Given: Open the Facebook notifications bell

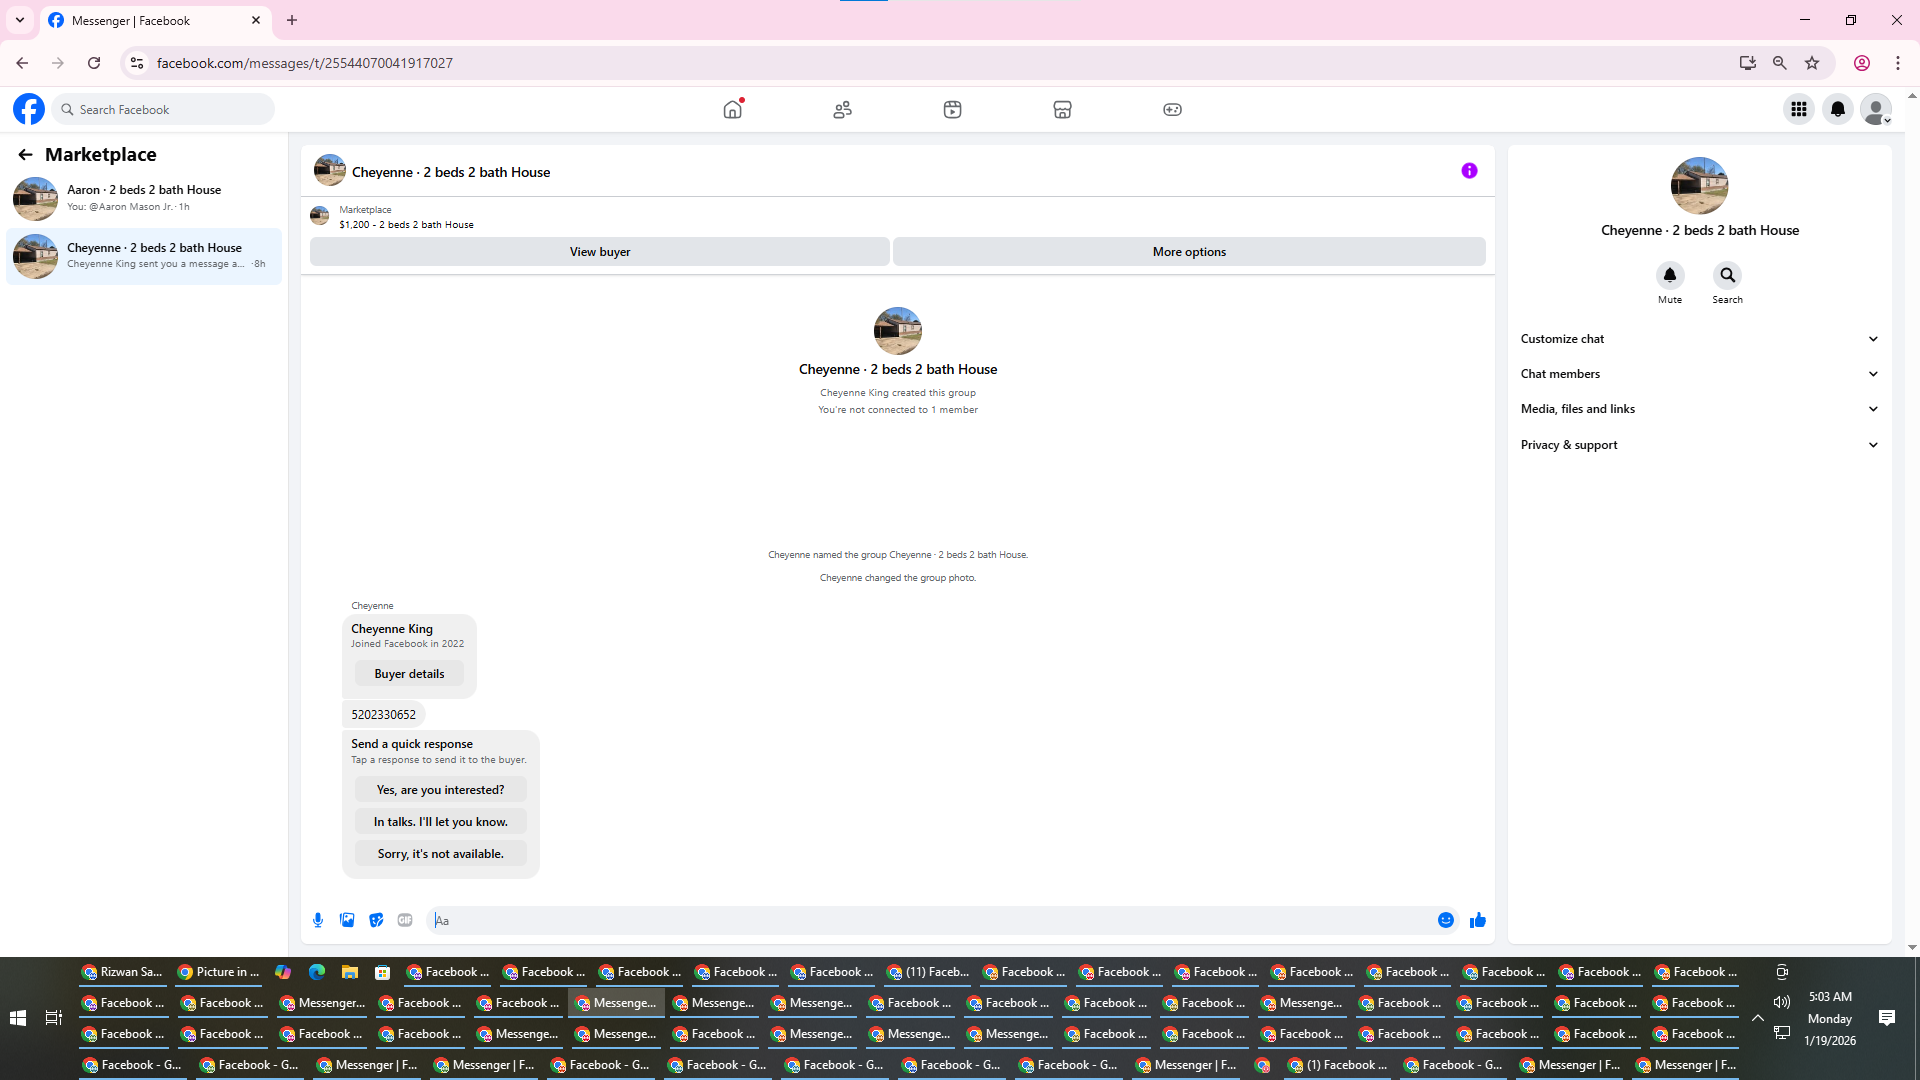Looking at the screenshot, I should (x=1838, y=109).
